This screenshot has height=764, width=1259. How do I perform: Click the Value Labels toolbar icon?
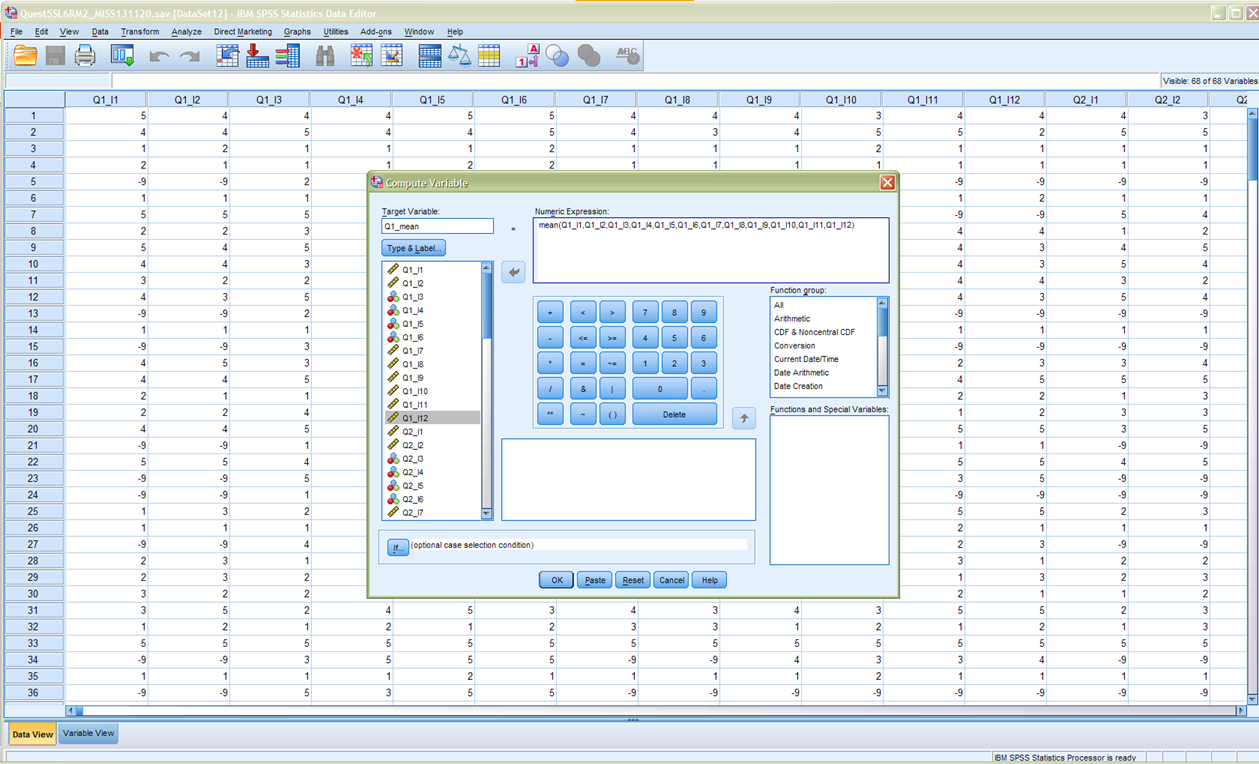coord(527,56)
